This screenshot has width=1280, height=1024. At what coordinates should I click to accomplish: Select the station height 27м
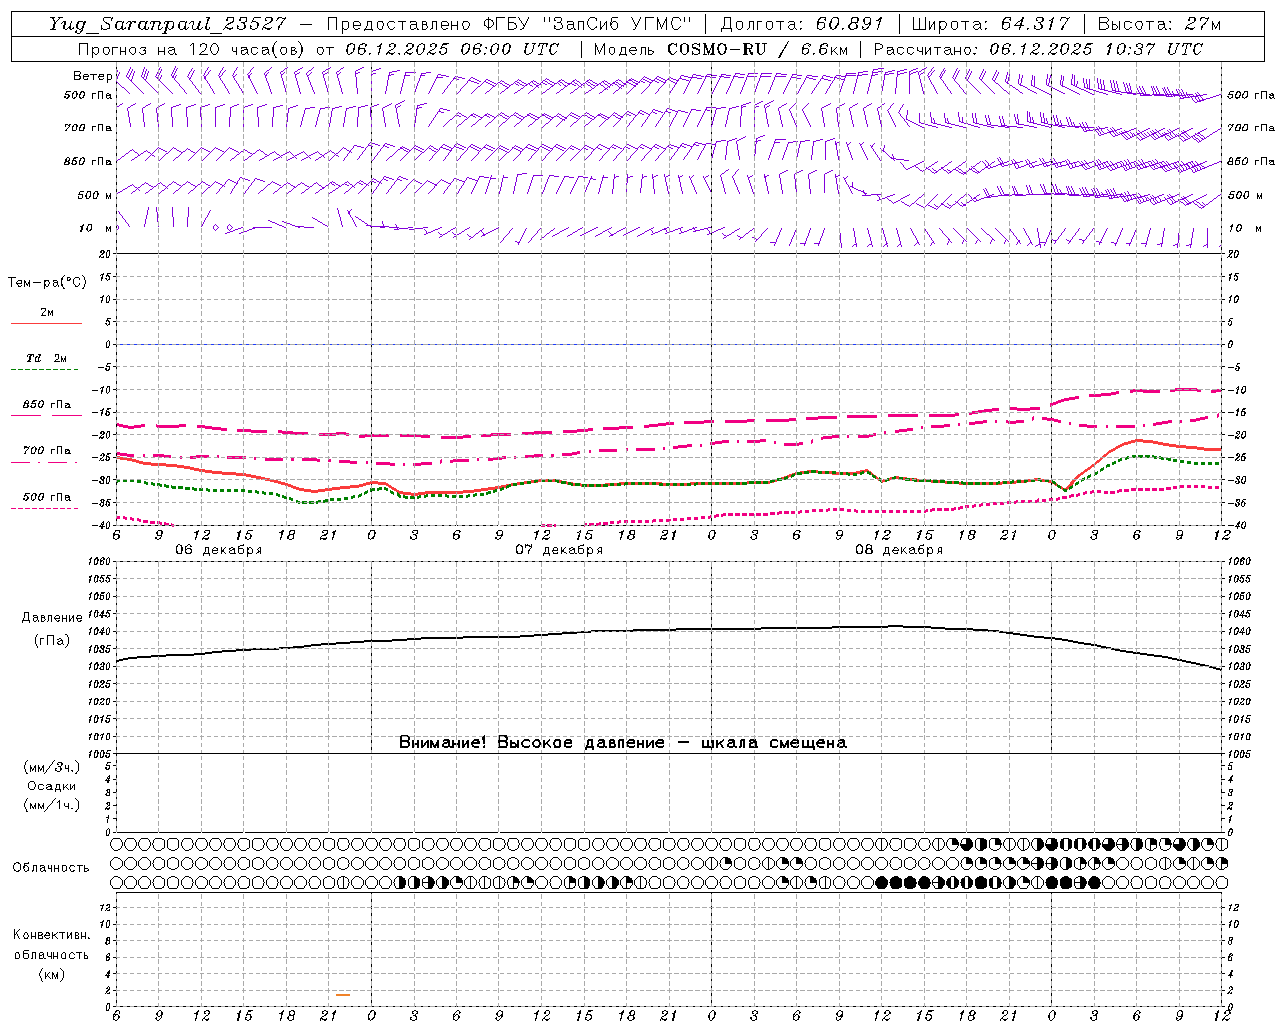pos(1201,24)
